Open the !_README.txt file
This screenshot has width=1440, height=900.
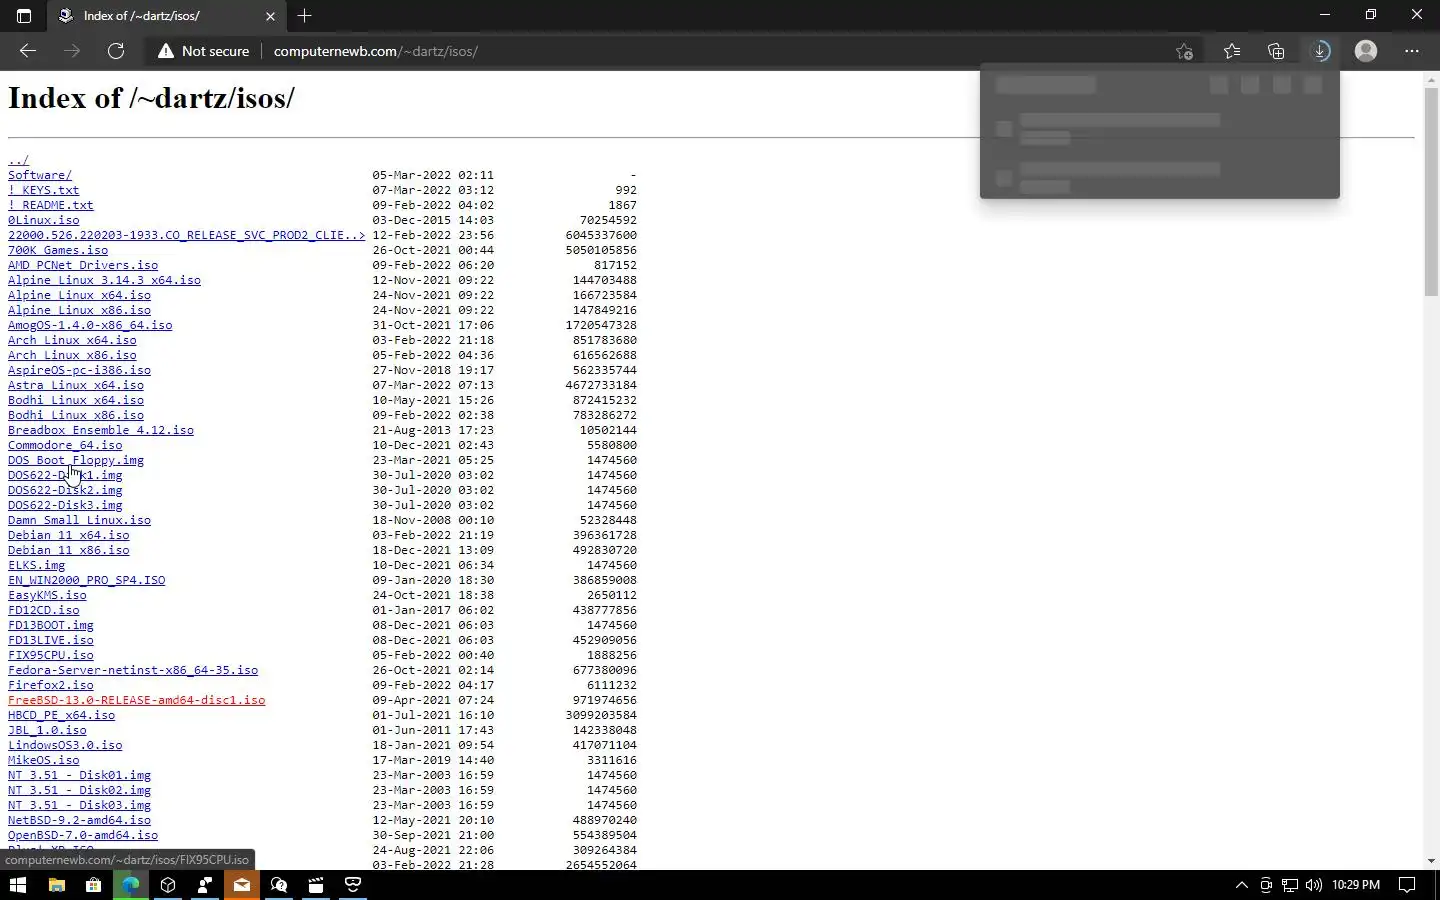[51, 205]
